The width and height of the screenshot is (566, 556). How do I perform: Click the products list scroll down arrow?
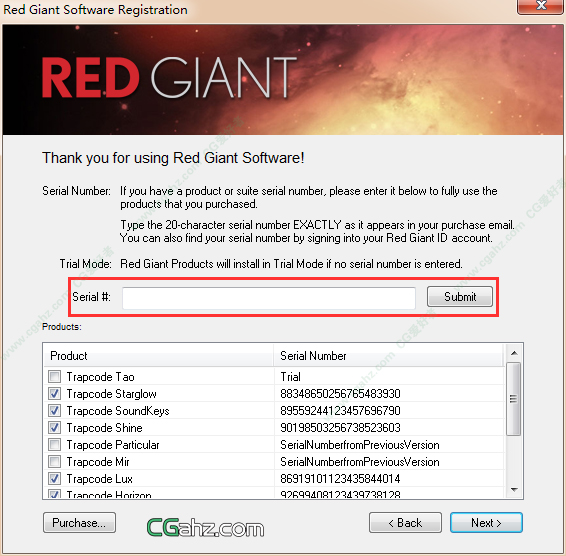click(514, 490)
